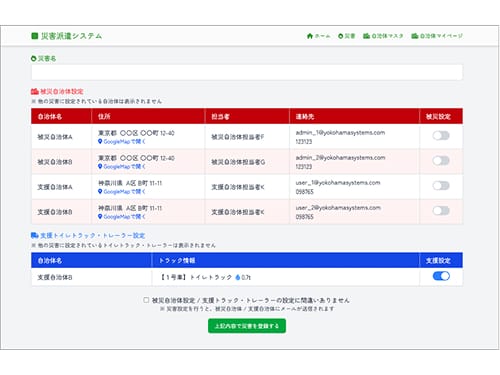Click the disaster name text input field
This screenshot has height=375, width=500.
[x=247, y=72]
